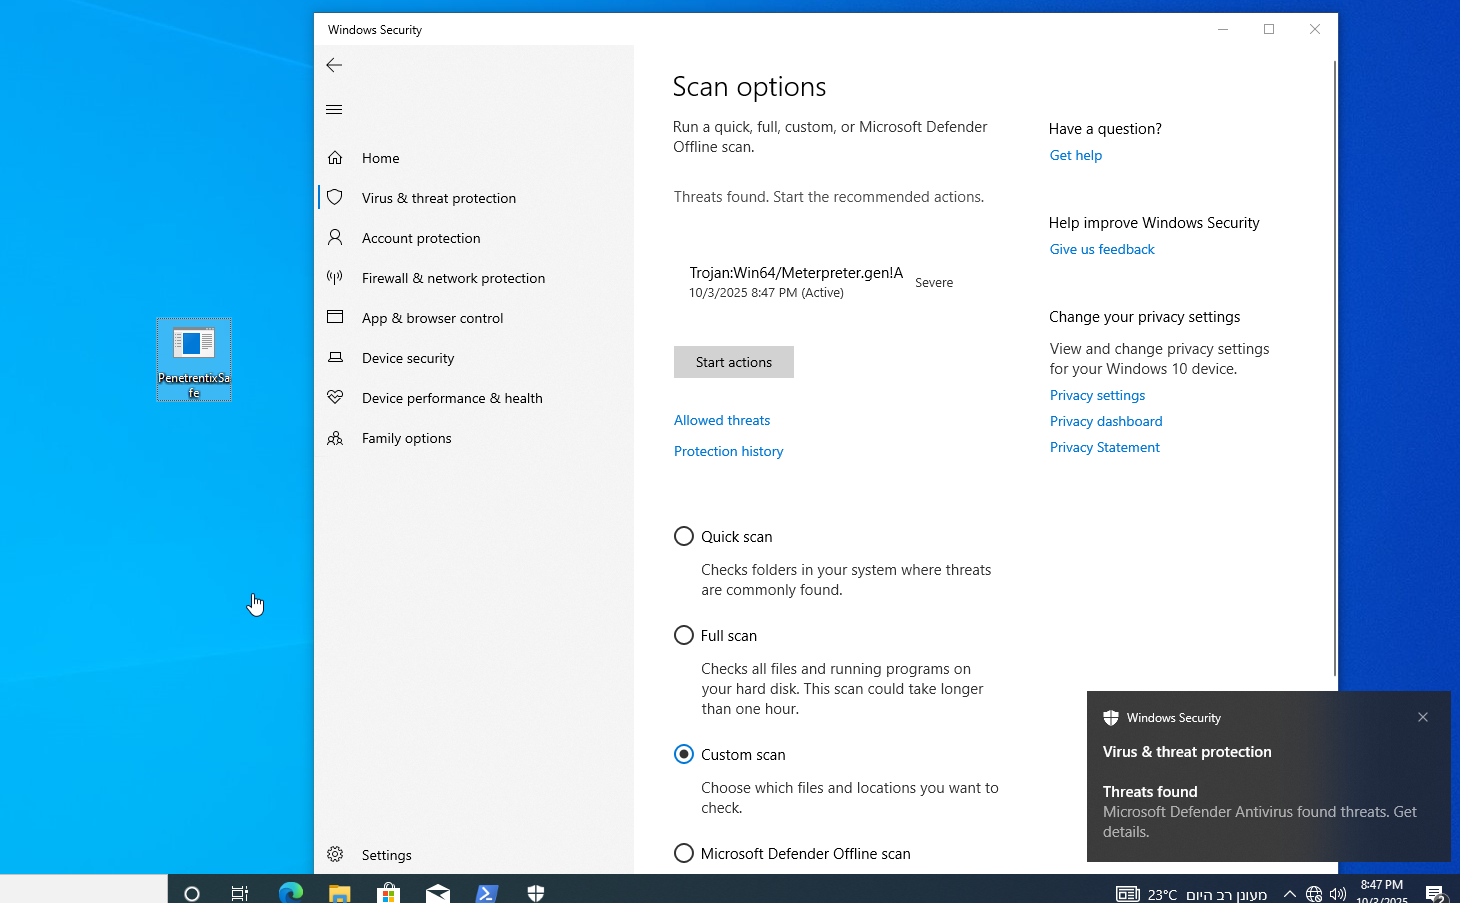
Task: Open Settings using the gear icon
Action: (x=334, y=854)
